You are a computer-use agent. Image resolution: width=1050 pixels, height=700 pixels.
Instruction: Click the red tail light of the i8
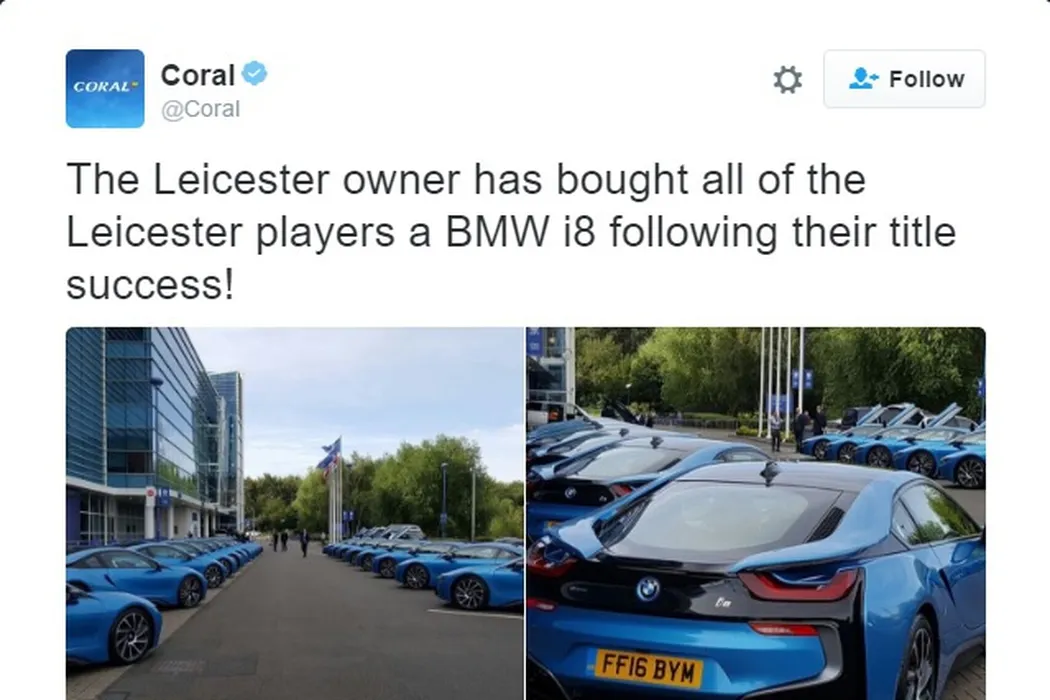pyautogui.click(x=800, y=585)
